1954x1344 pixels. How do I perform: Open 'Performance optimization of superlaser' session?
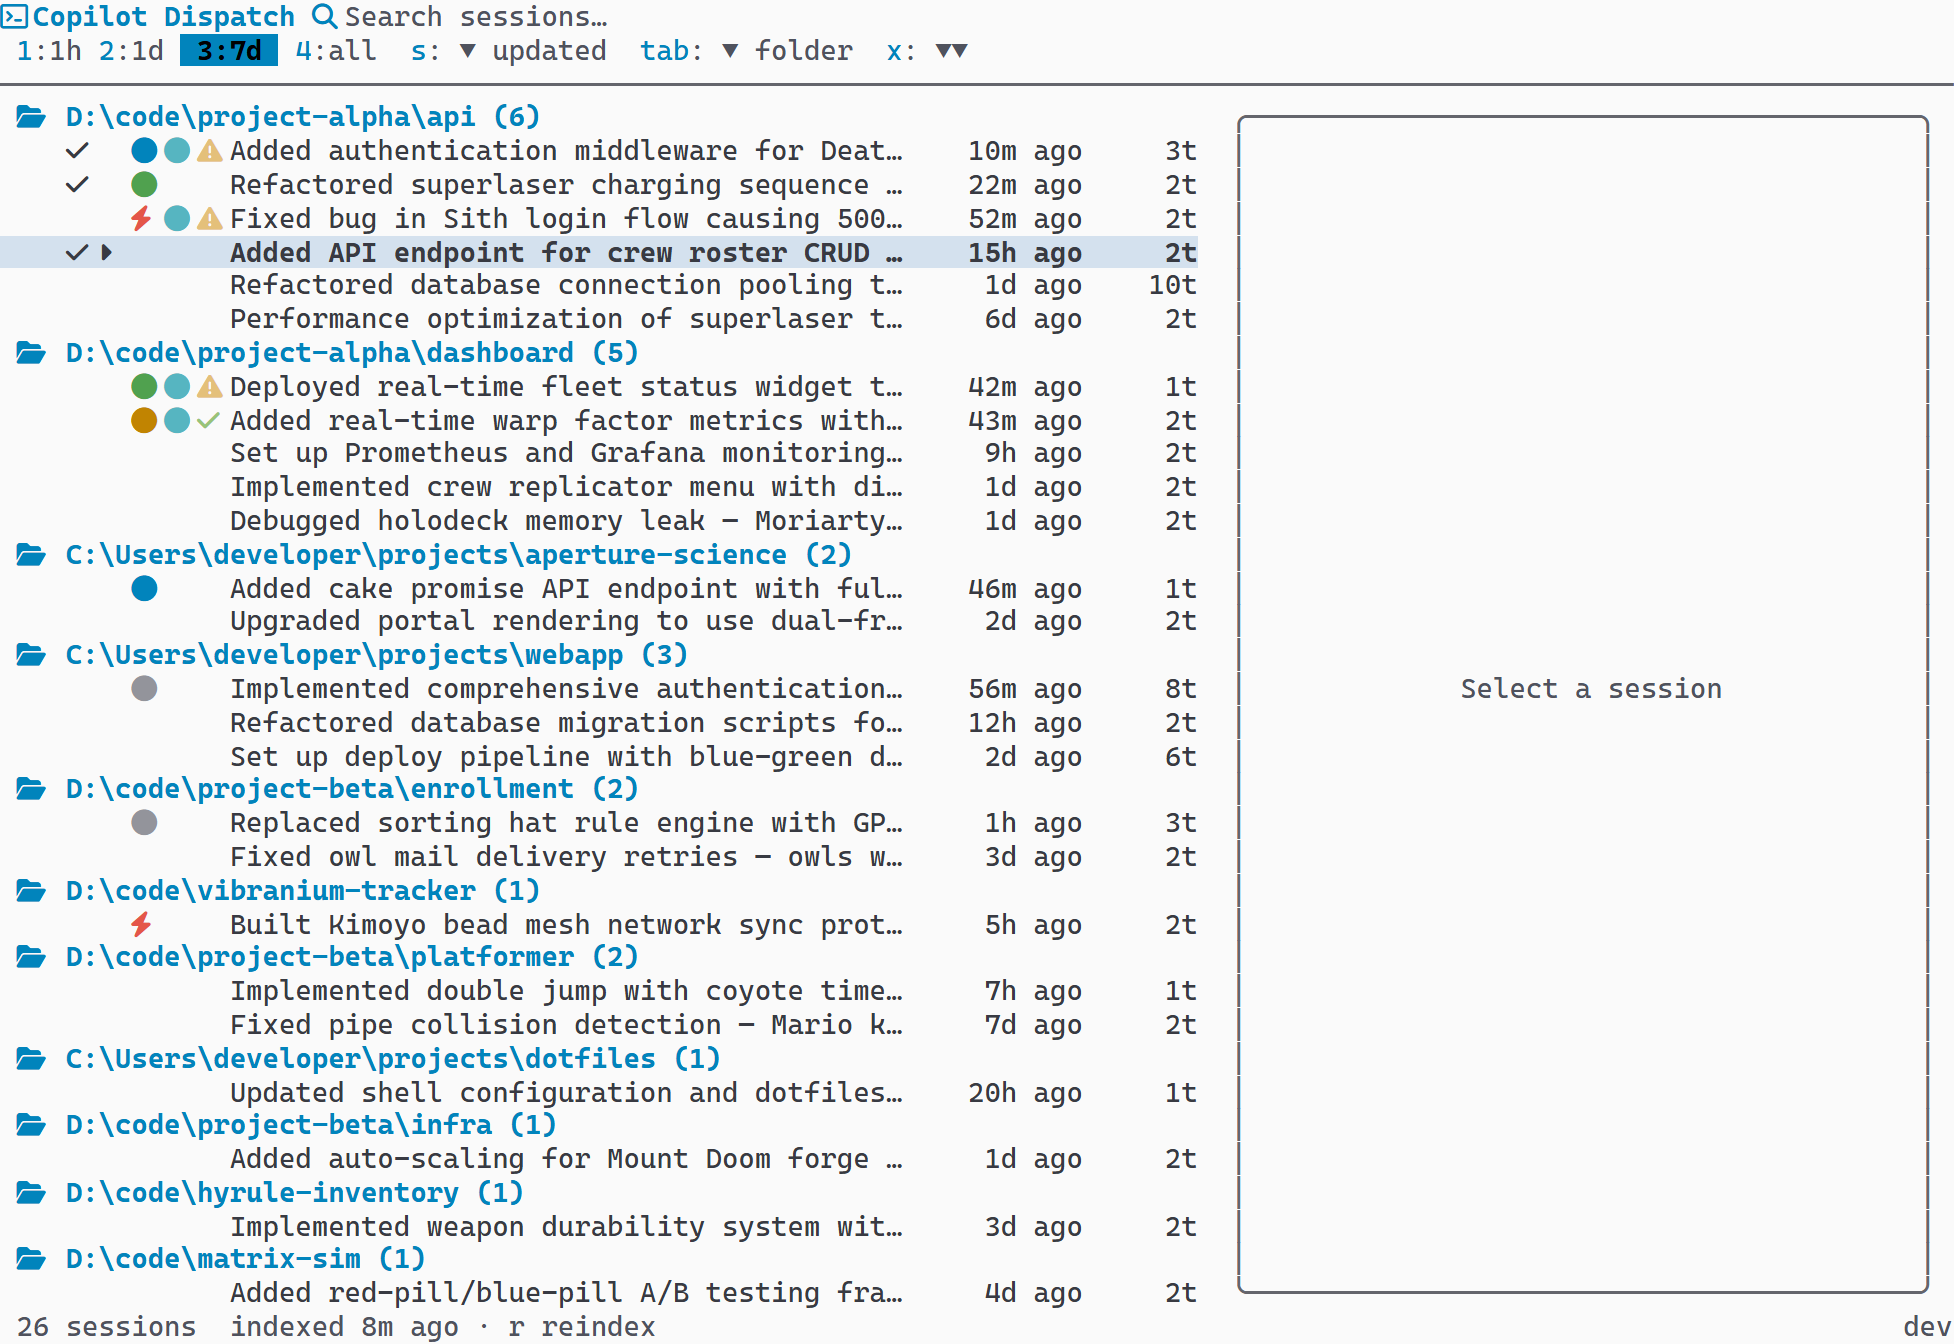(x=600, y=319)
